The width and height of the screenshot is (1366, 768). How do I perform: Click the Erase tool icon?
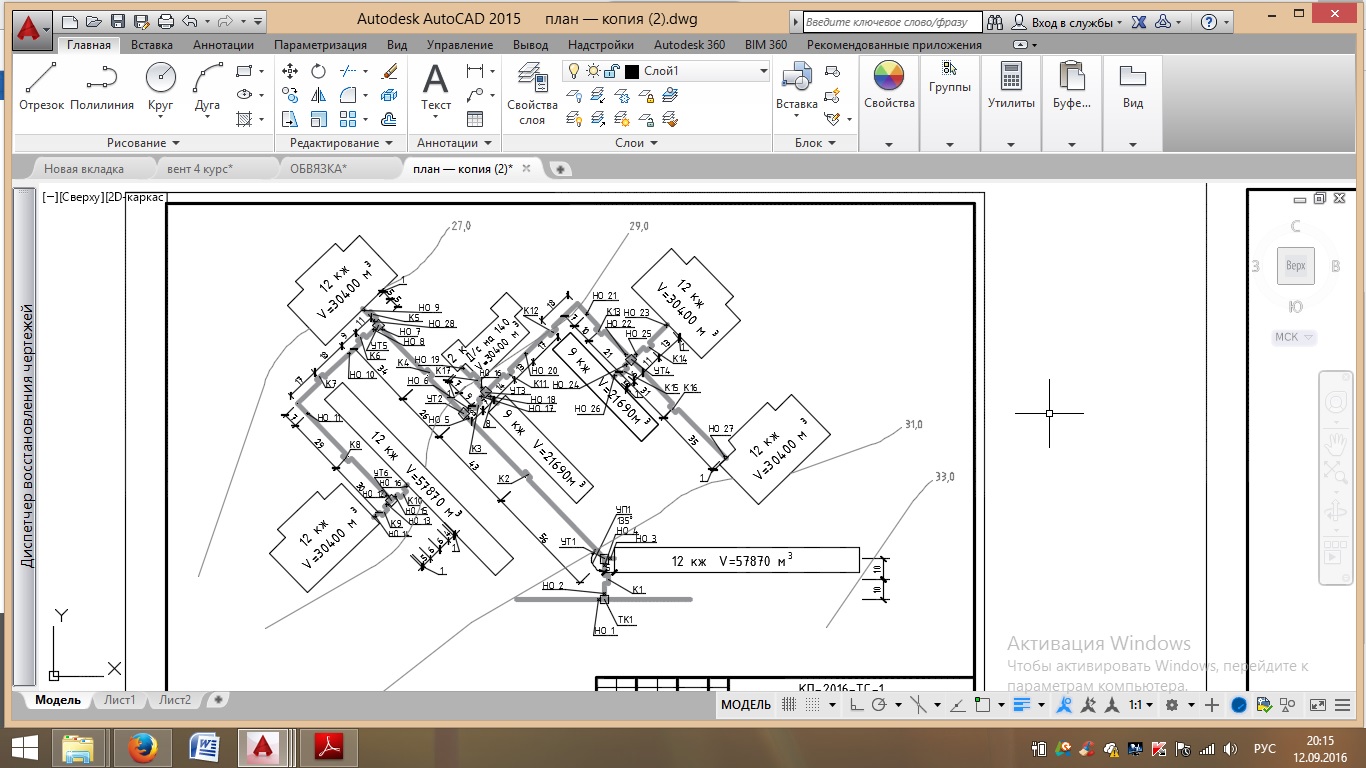390,71
